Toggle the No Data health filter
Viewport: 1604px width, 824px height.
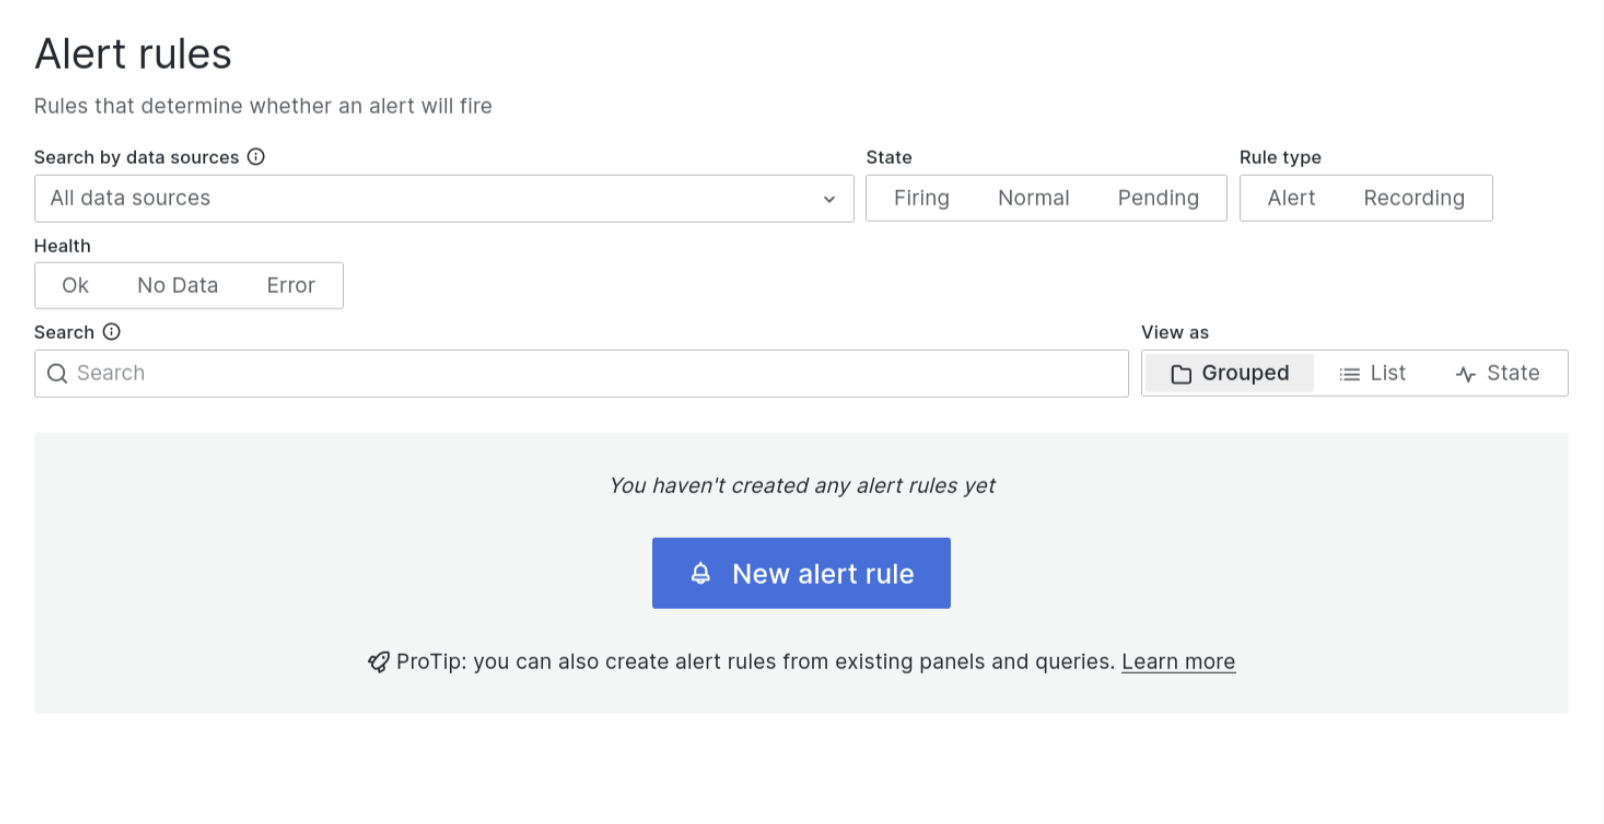coord(177,285)
